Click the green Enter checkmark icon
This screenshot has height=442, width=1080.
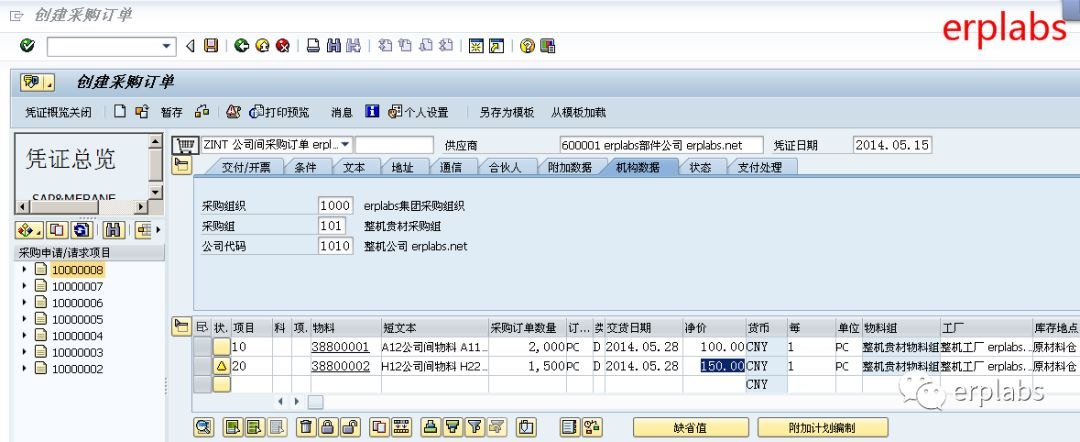point(27,46)
